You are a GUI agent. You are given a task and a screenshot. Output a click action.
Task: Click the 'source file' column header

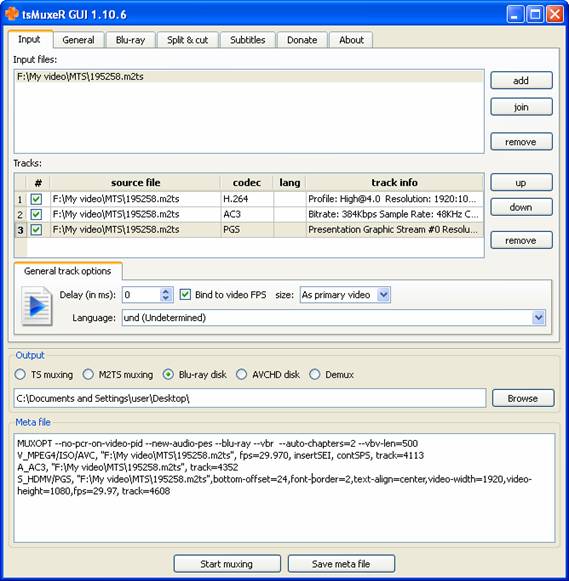[x=136, y=183]
